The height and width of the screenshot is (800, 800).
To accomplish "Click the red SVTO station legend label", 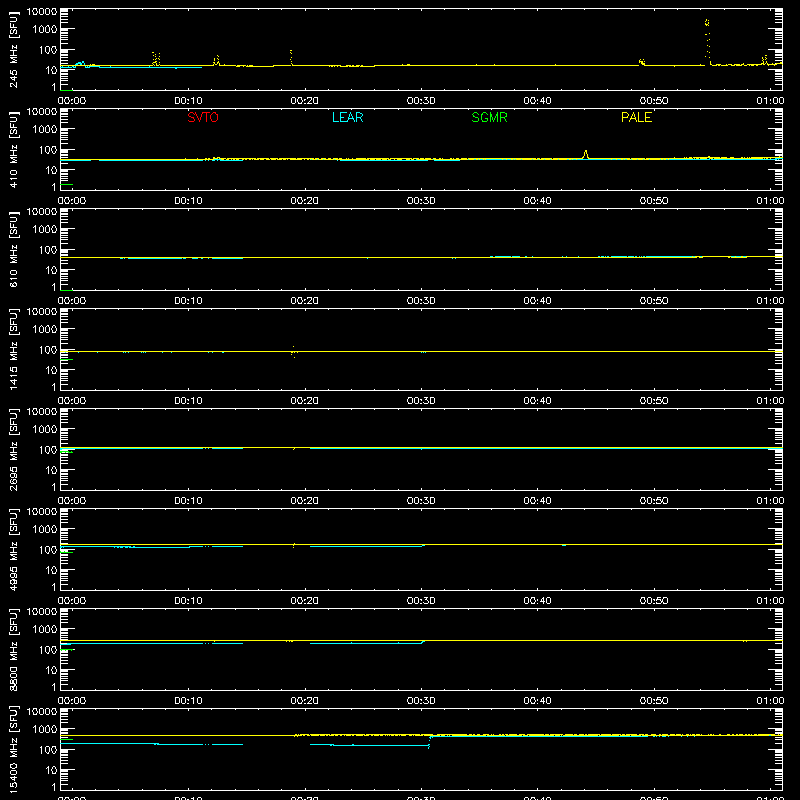I will [x=203, y=117].
